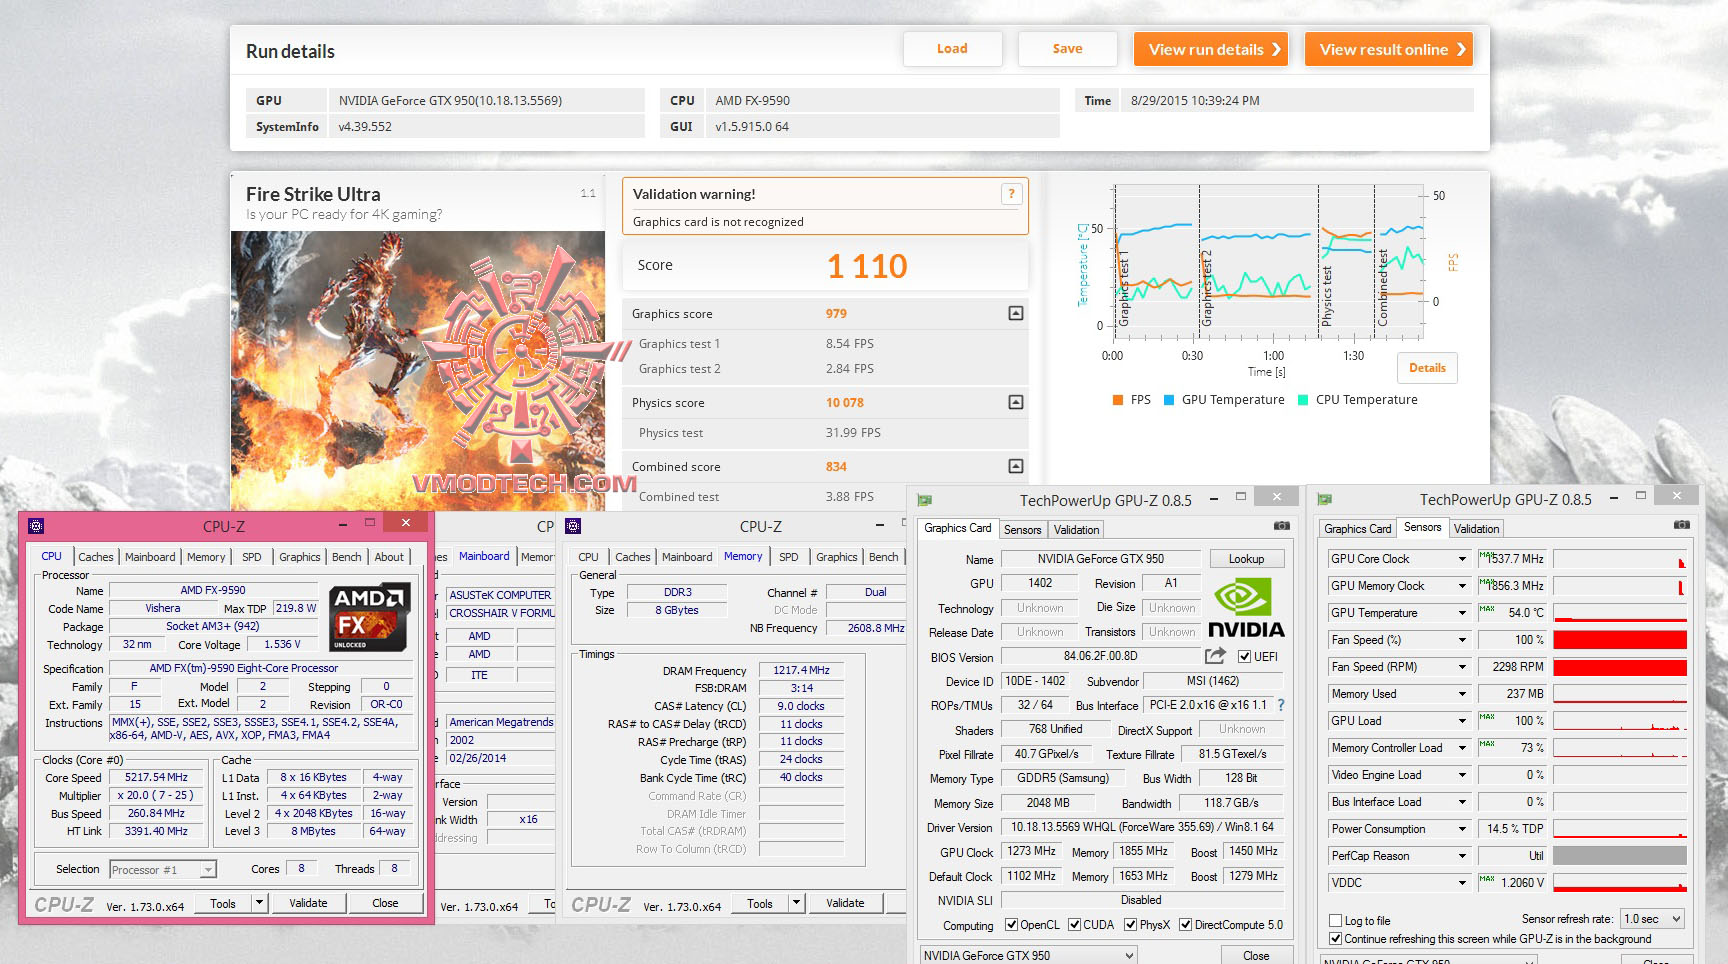
Task: Click the Fire Strike Ultra preview image
Action: pos(418,371)
